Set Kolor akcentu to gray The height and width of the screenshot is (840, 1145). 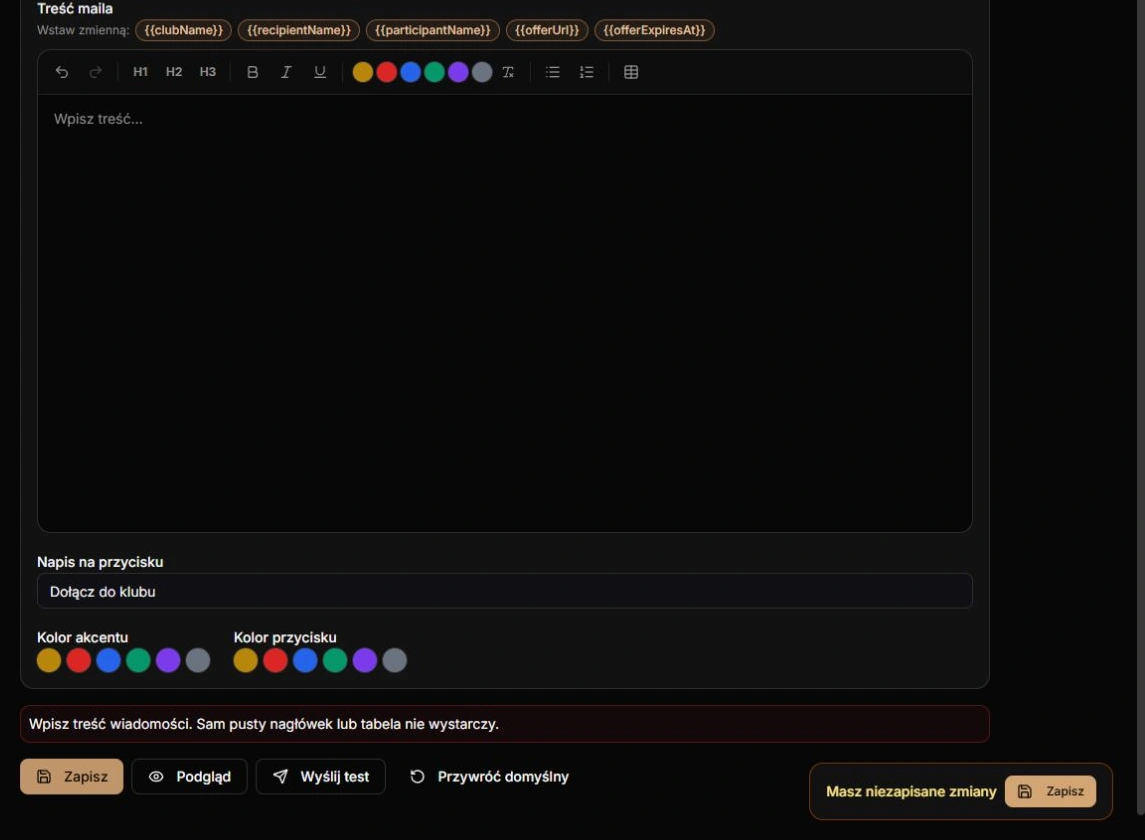pos(198,660)
